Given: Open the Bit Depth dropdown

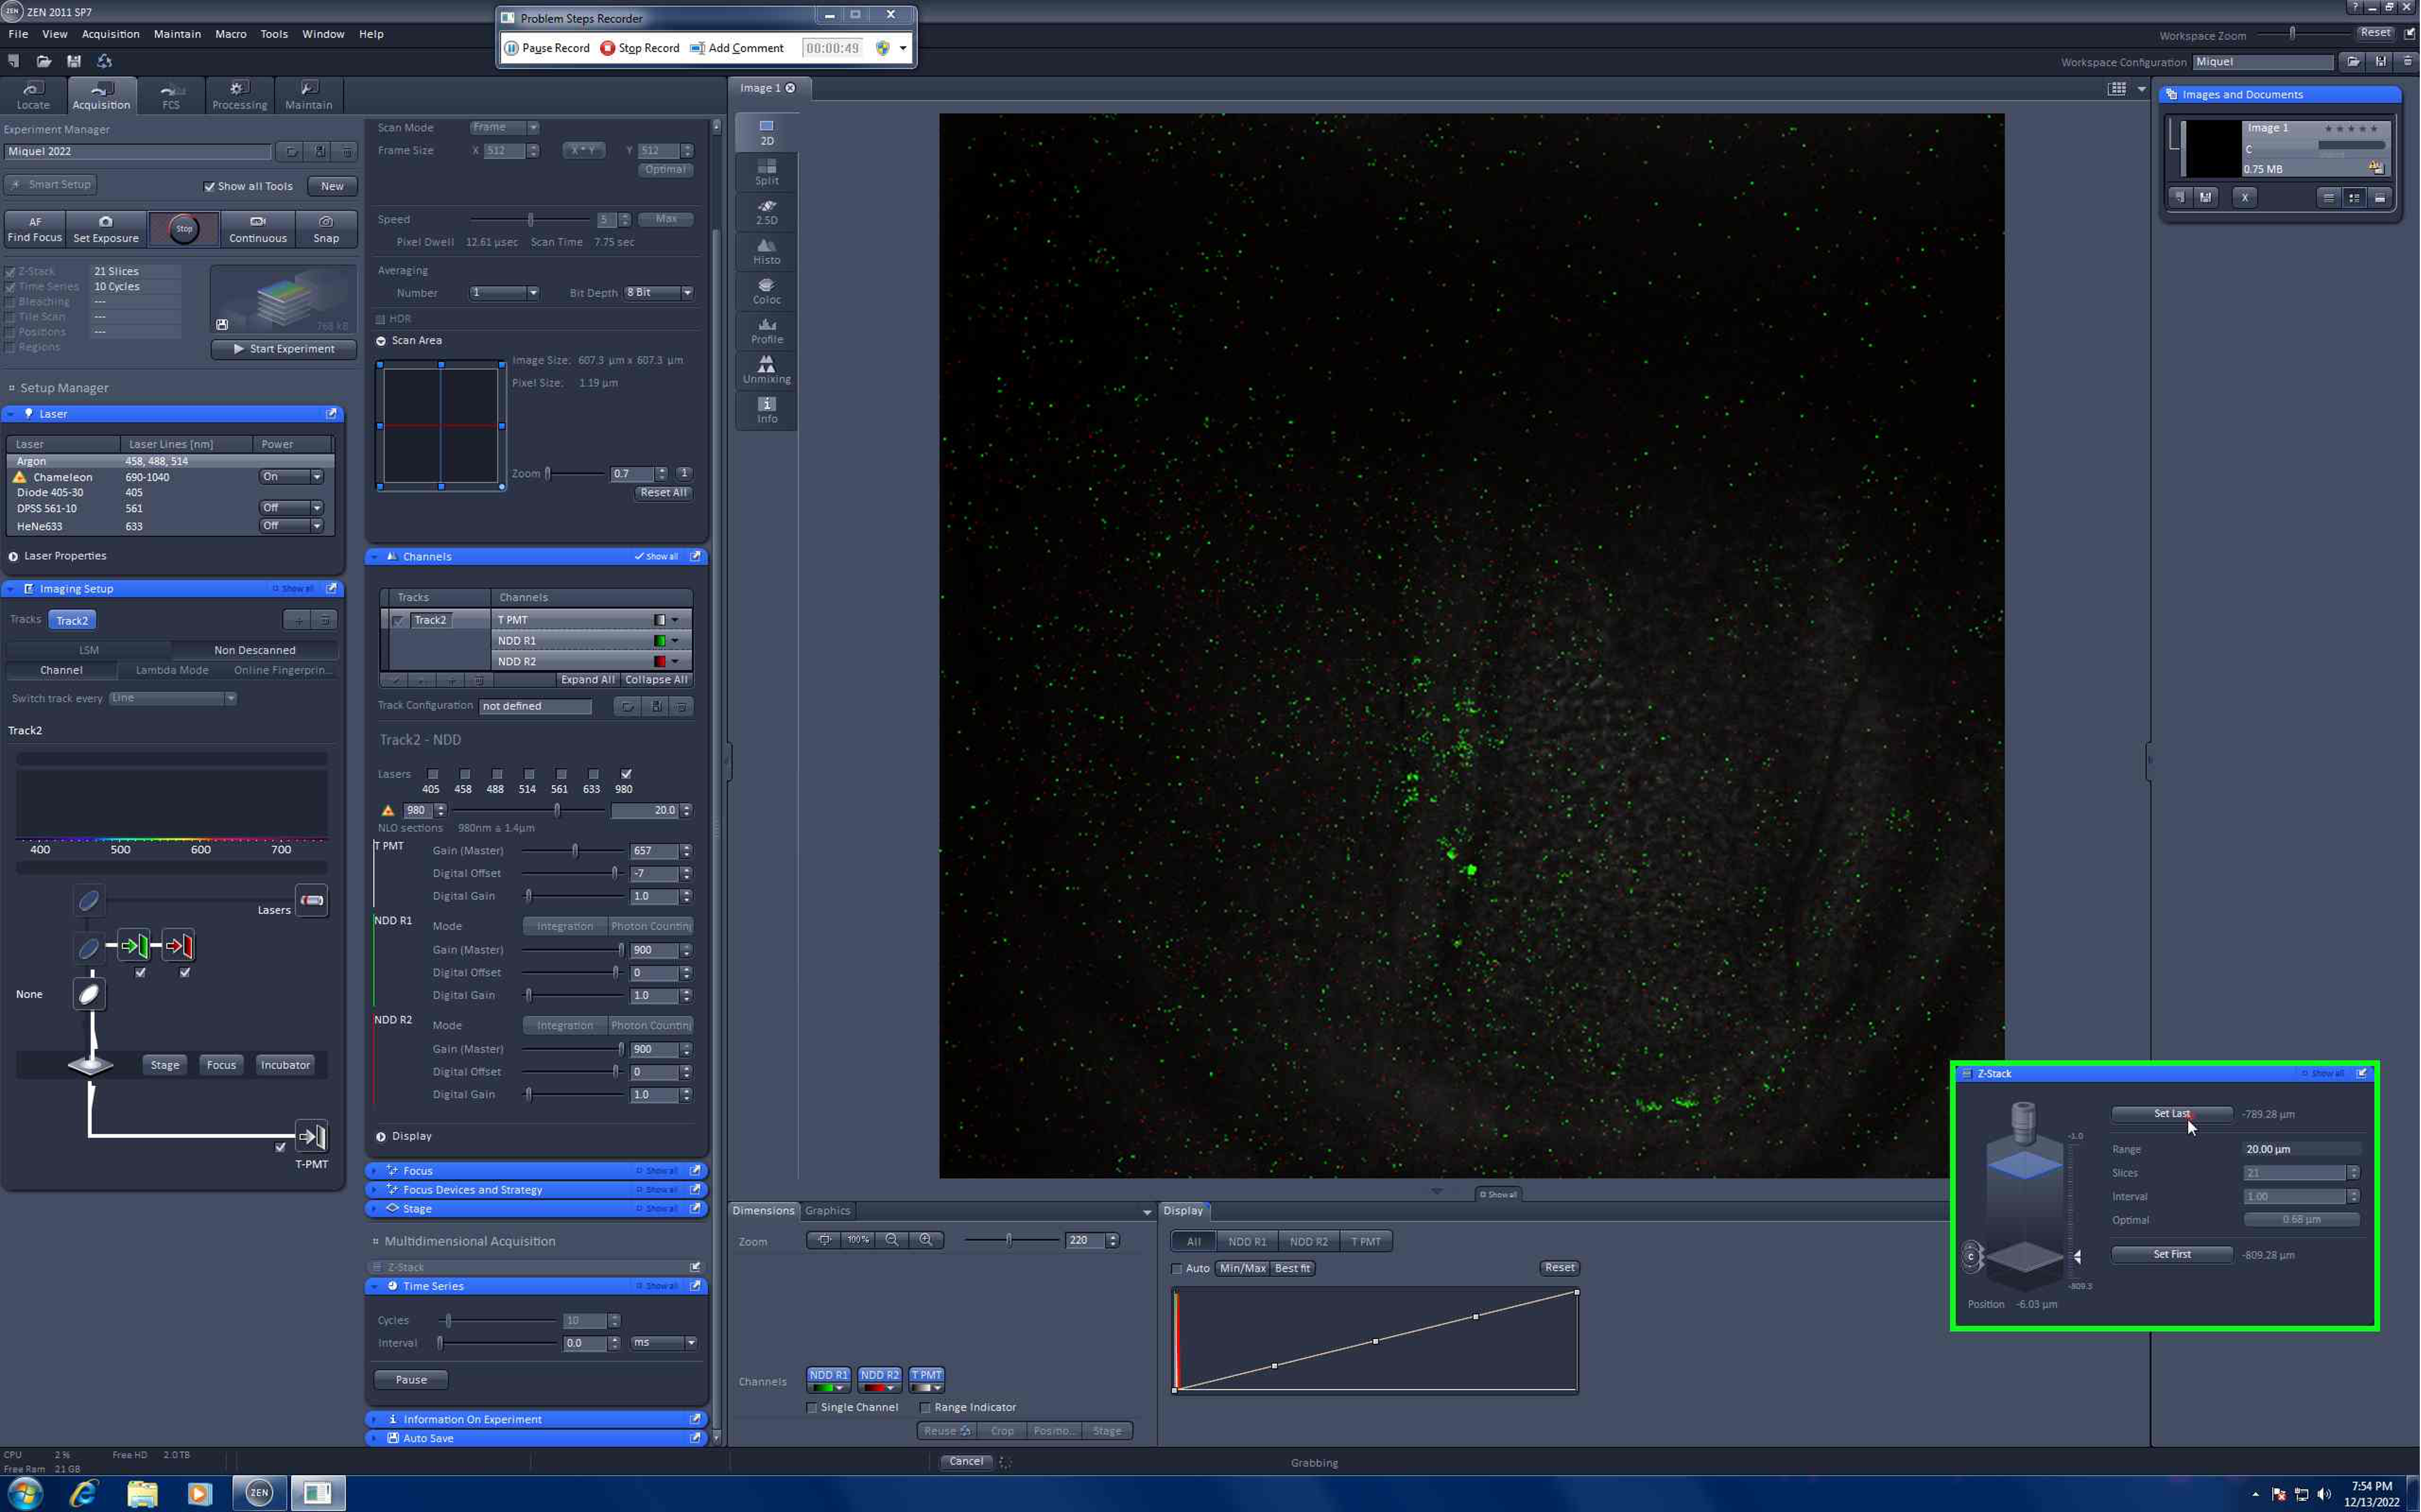Looking at the screenshot, I should pyautogui.click(x=659, y=293).
